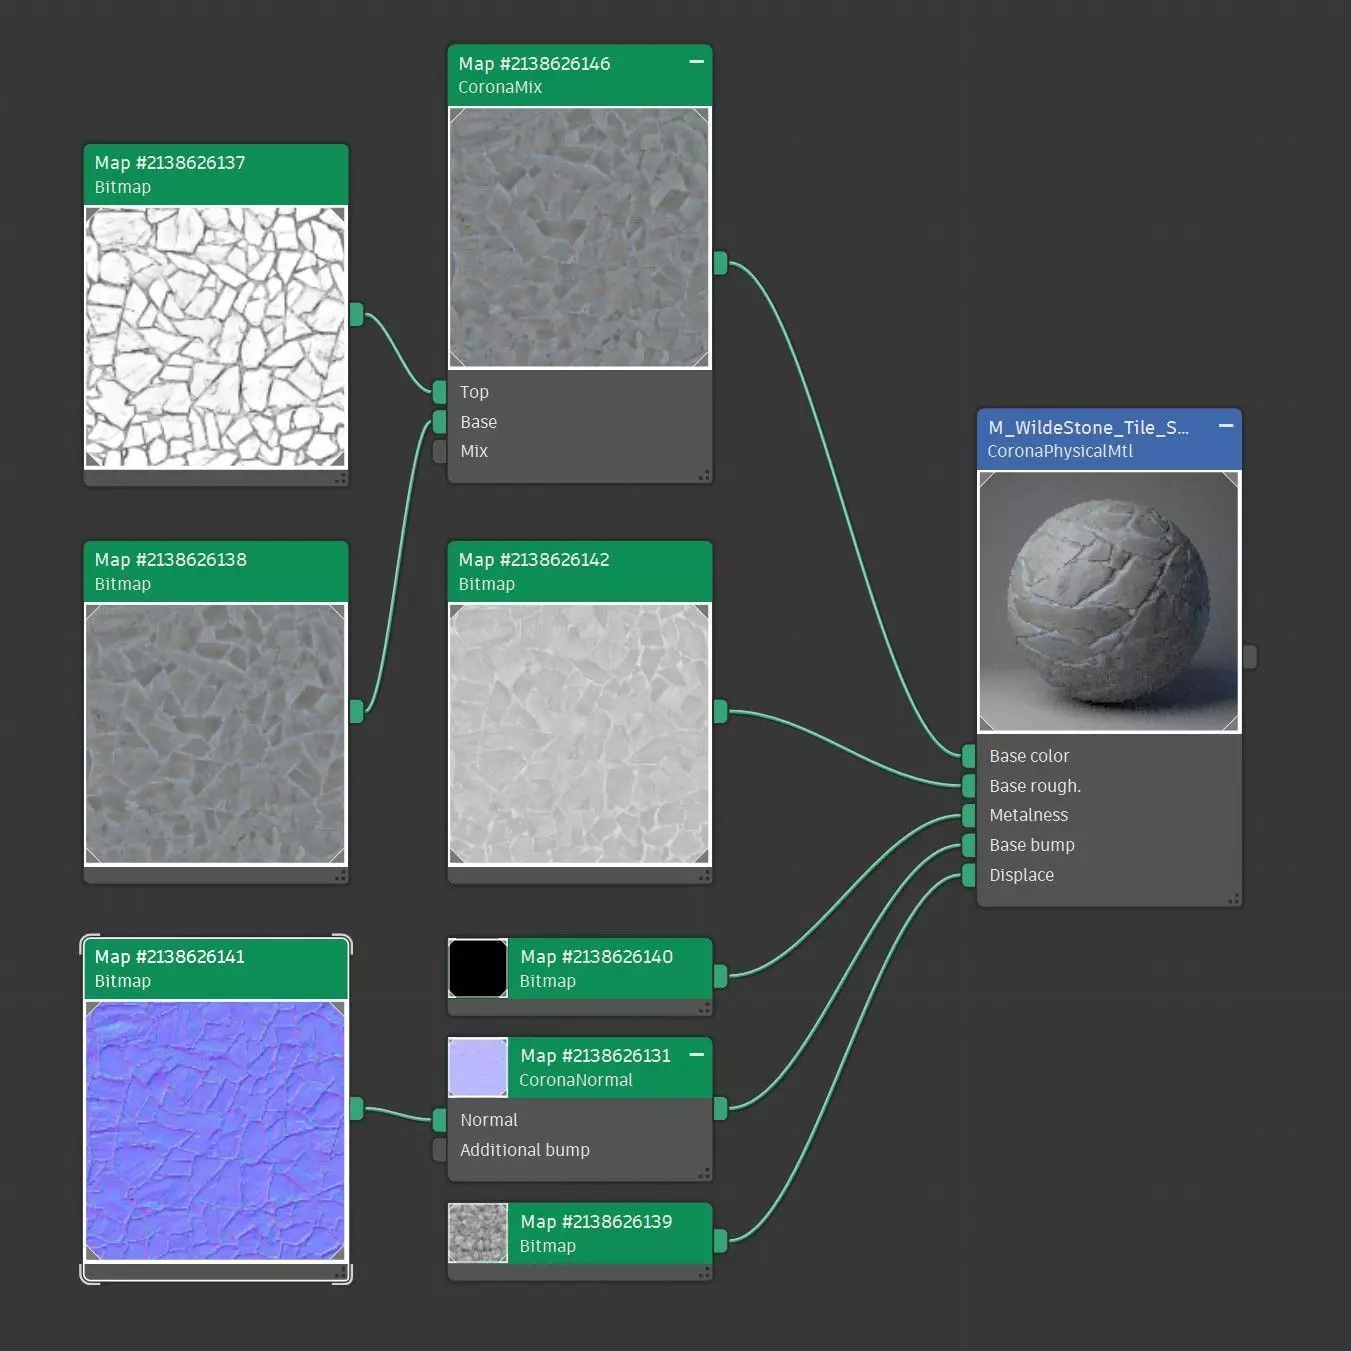Image resolution: width=1351 pixels, height=1351 pixels.
Task: Click the Additional bump input socket
Action: (440, 1150)
